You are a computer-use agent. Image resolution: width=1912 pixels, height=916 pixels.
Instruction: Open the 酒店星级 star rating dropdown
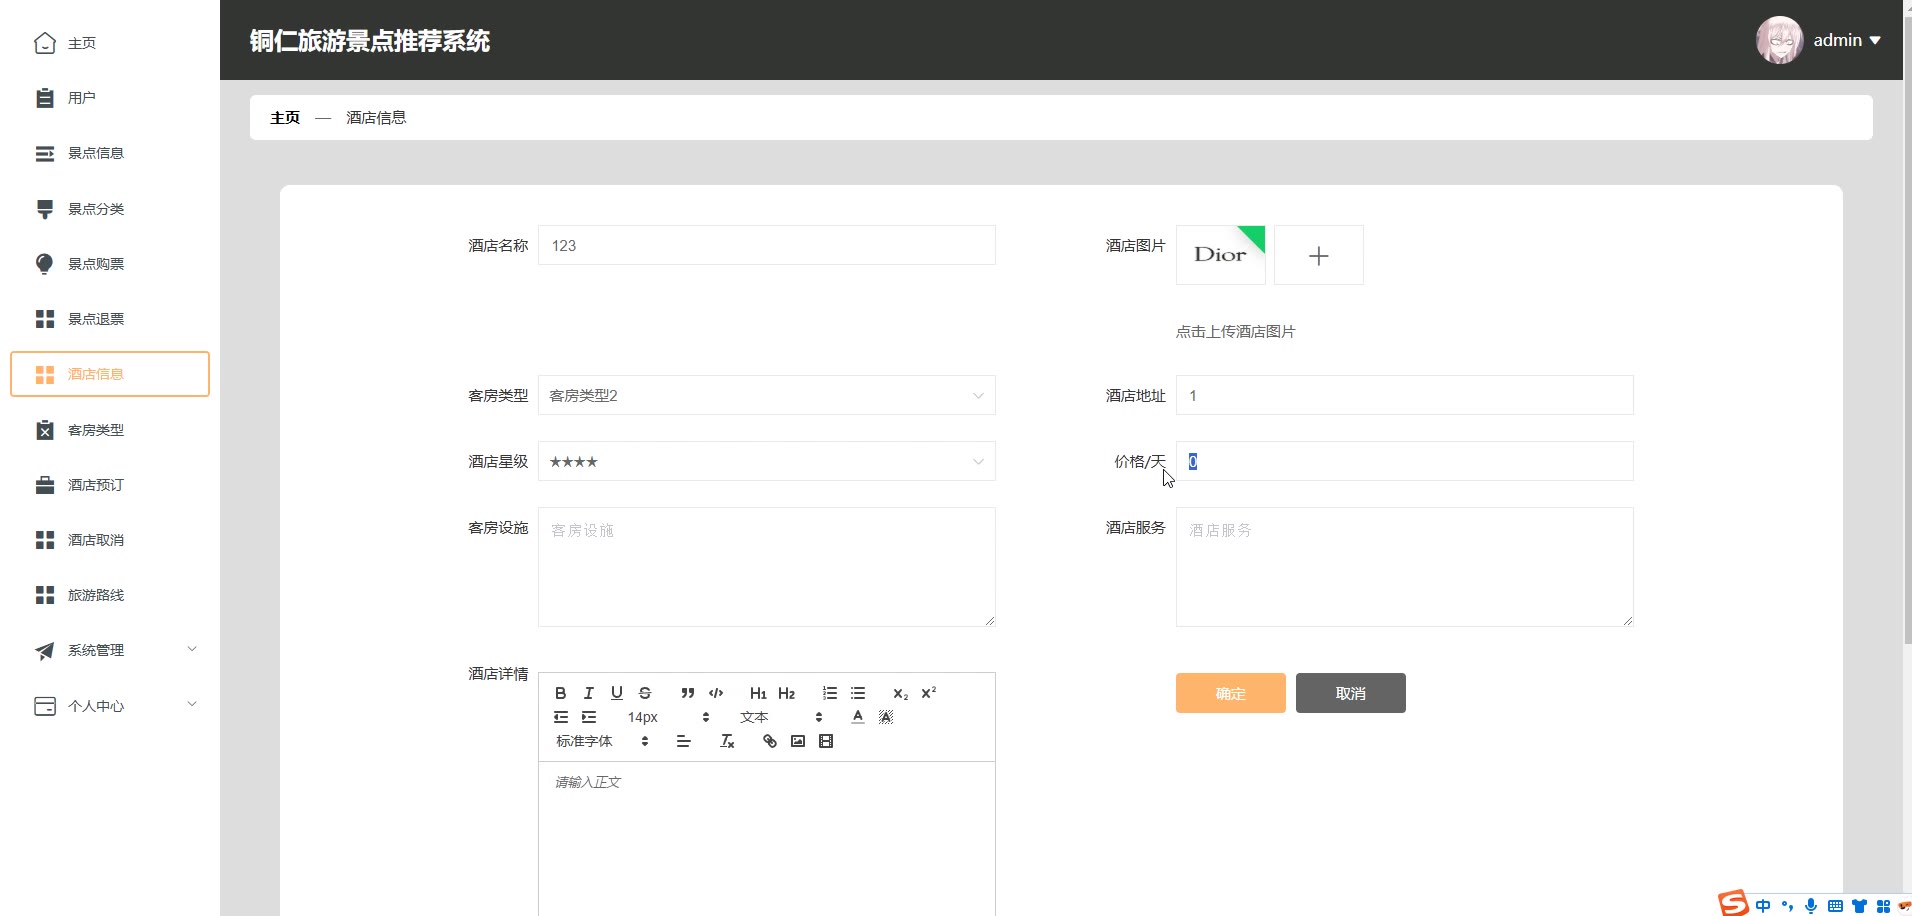[766, 462]
